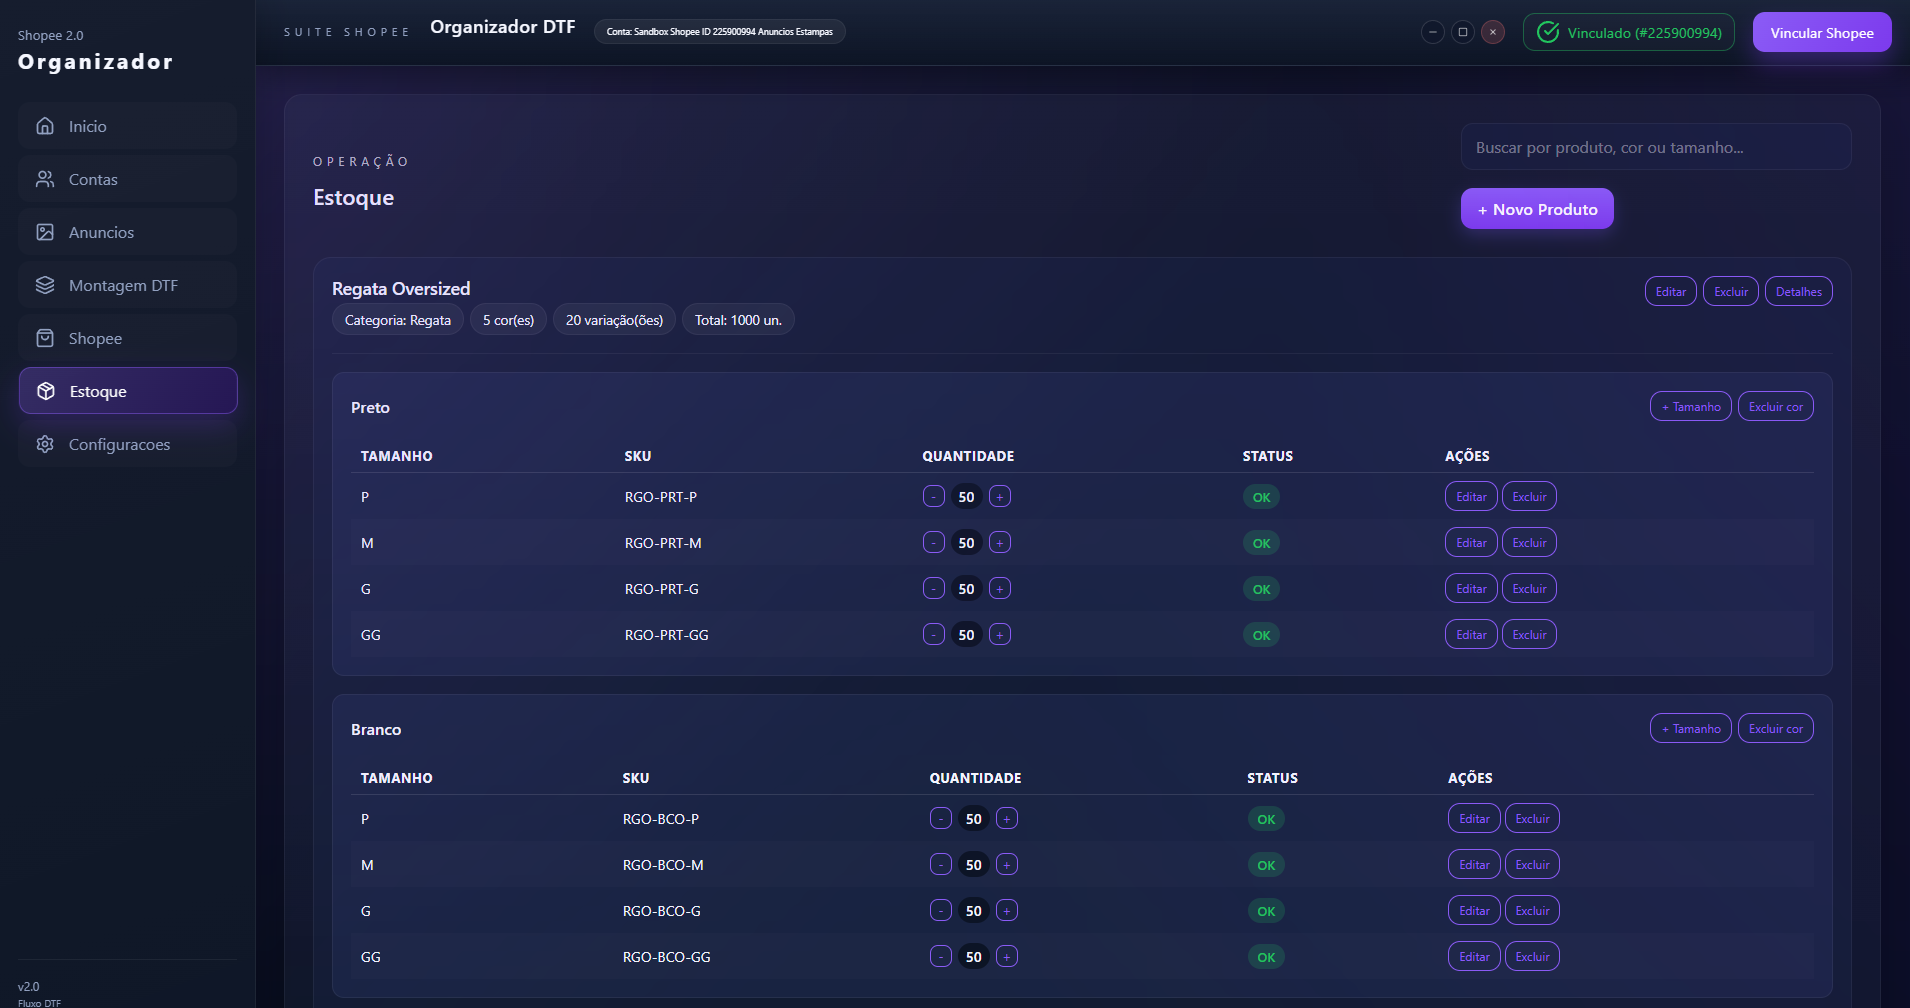The height and width of the screenshot is (1008, 1910).
Task: Open Montagem DTF layers icon
Action: pos(45,285)
